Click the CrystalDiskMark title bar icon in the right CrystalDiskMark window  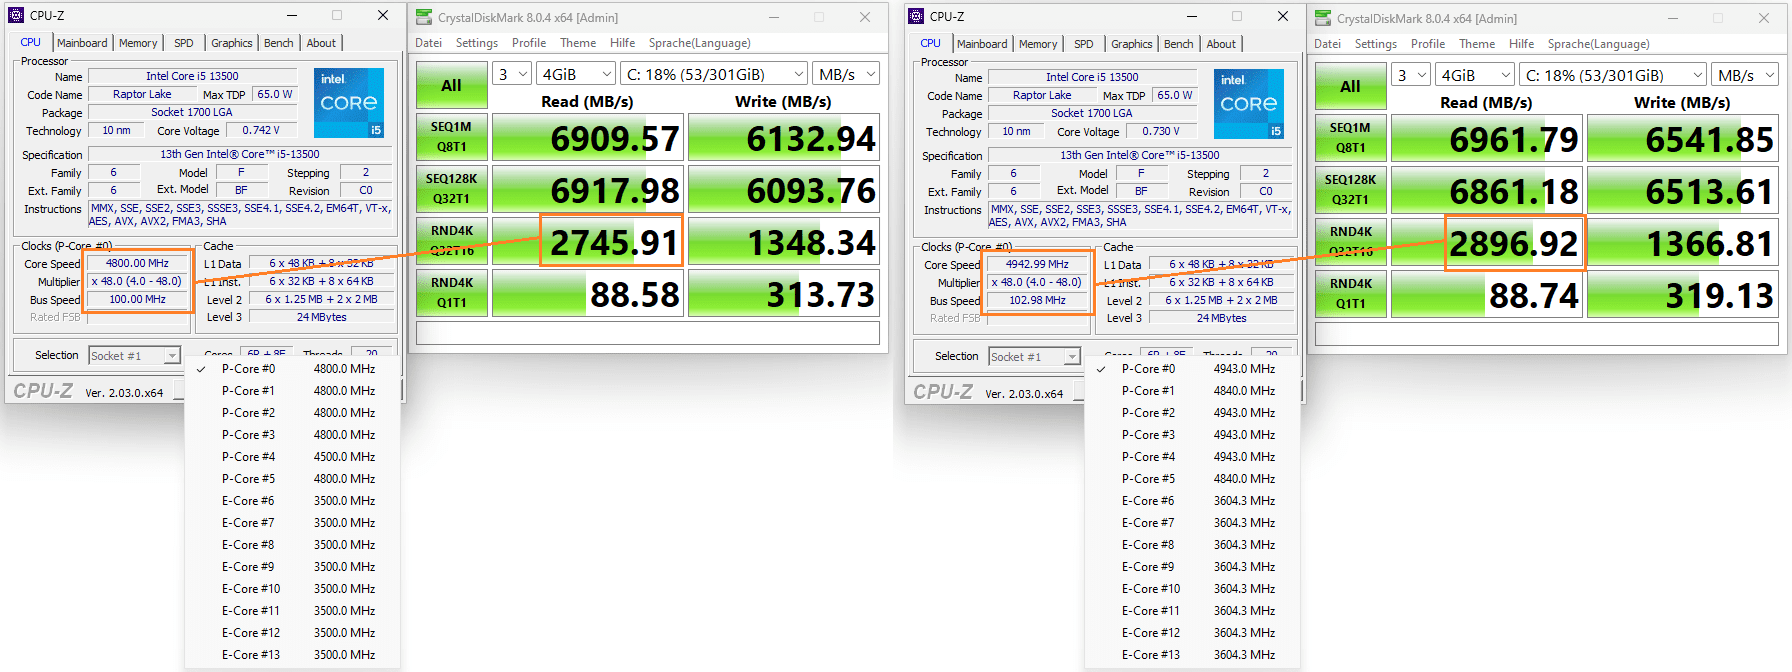[x=1323, y=18]
